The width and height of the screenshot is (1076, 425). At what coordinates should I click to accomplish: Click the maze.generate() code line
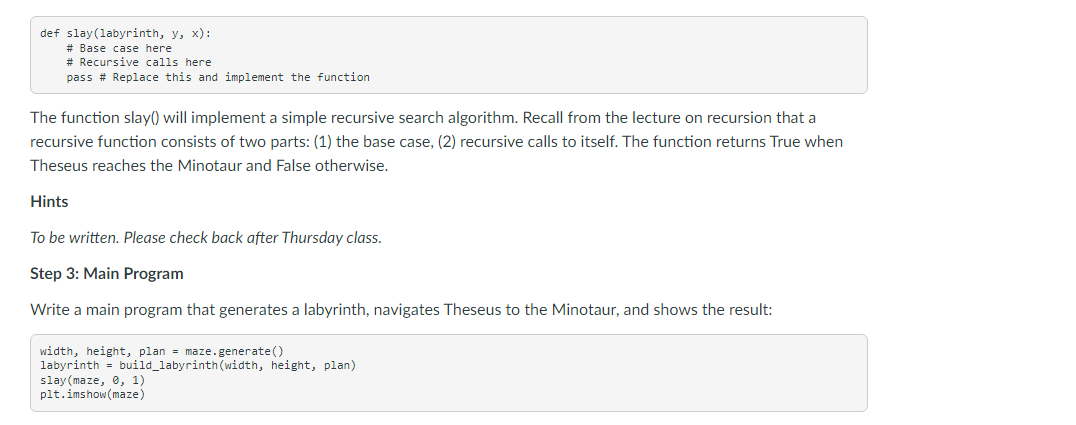point(162,351)
